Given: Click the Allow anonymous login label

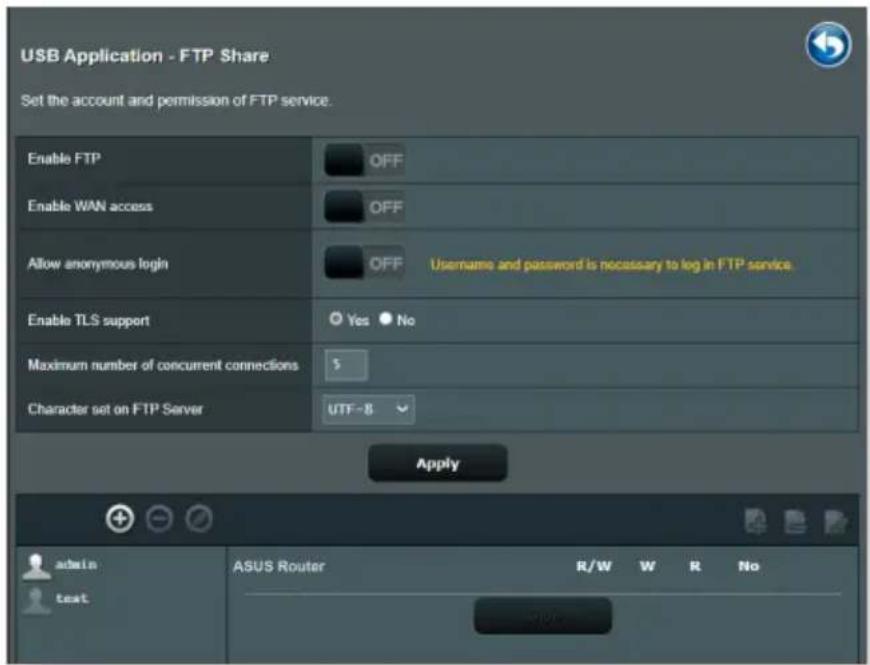Looking at the screenshot, I should (98, 263).
